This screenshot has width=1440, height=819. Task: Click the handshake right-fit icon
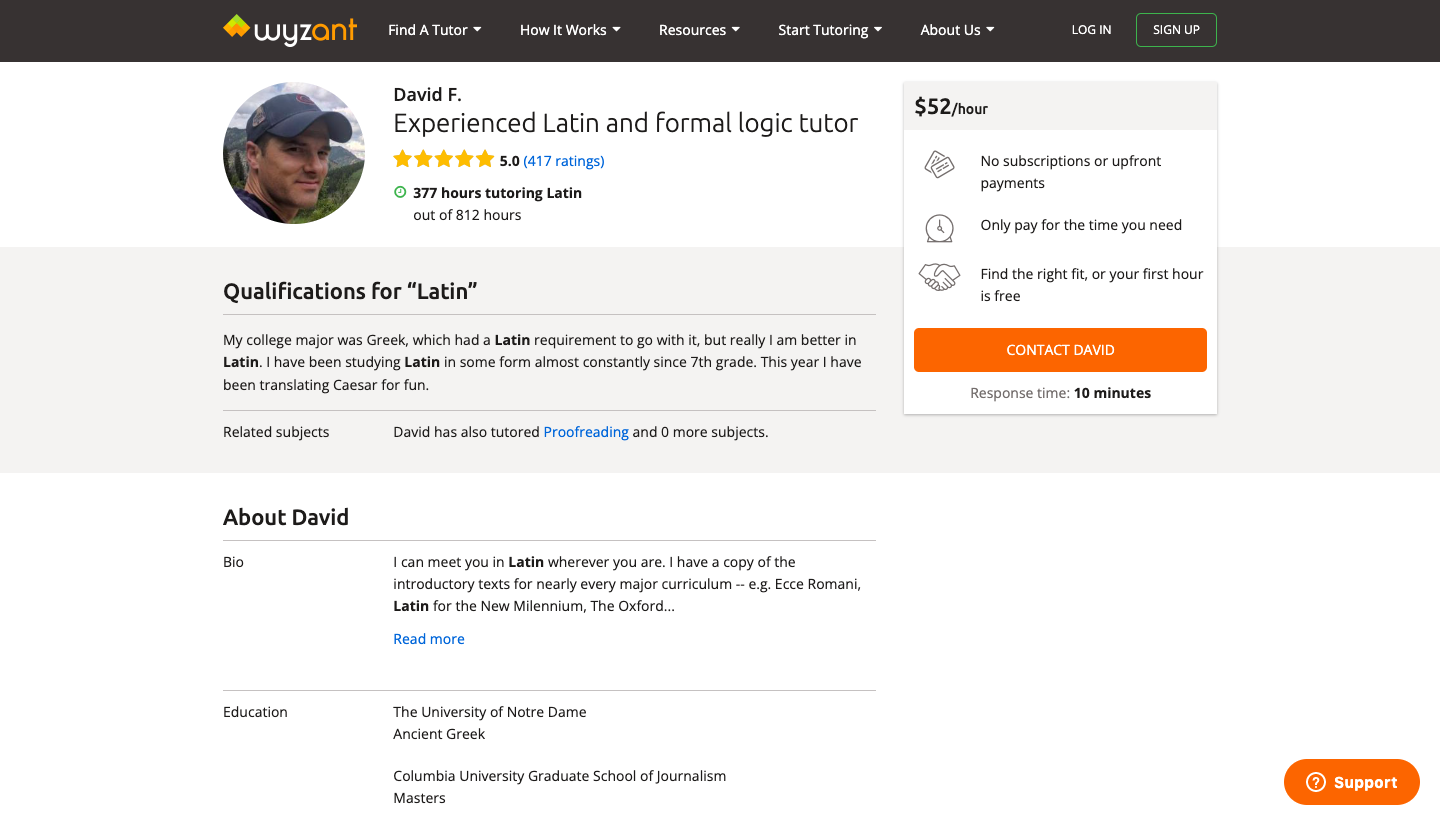(x=939, y=276)
